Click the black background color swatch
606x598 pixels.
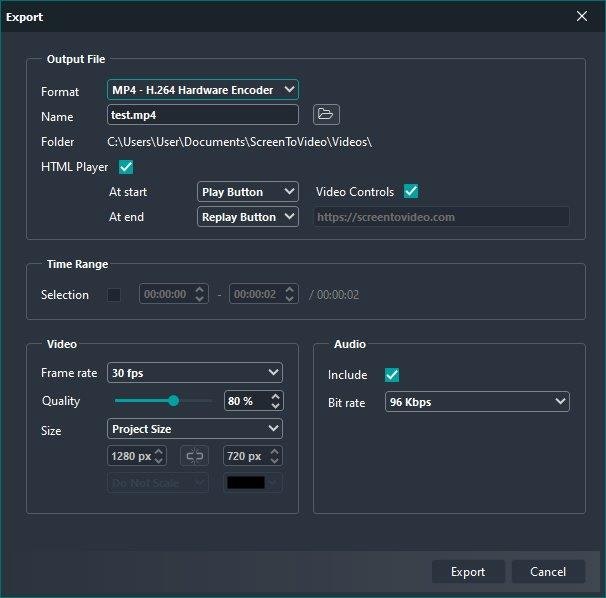tap(246, 482)
